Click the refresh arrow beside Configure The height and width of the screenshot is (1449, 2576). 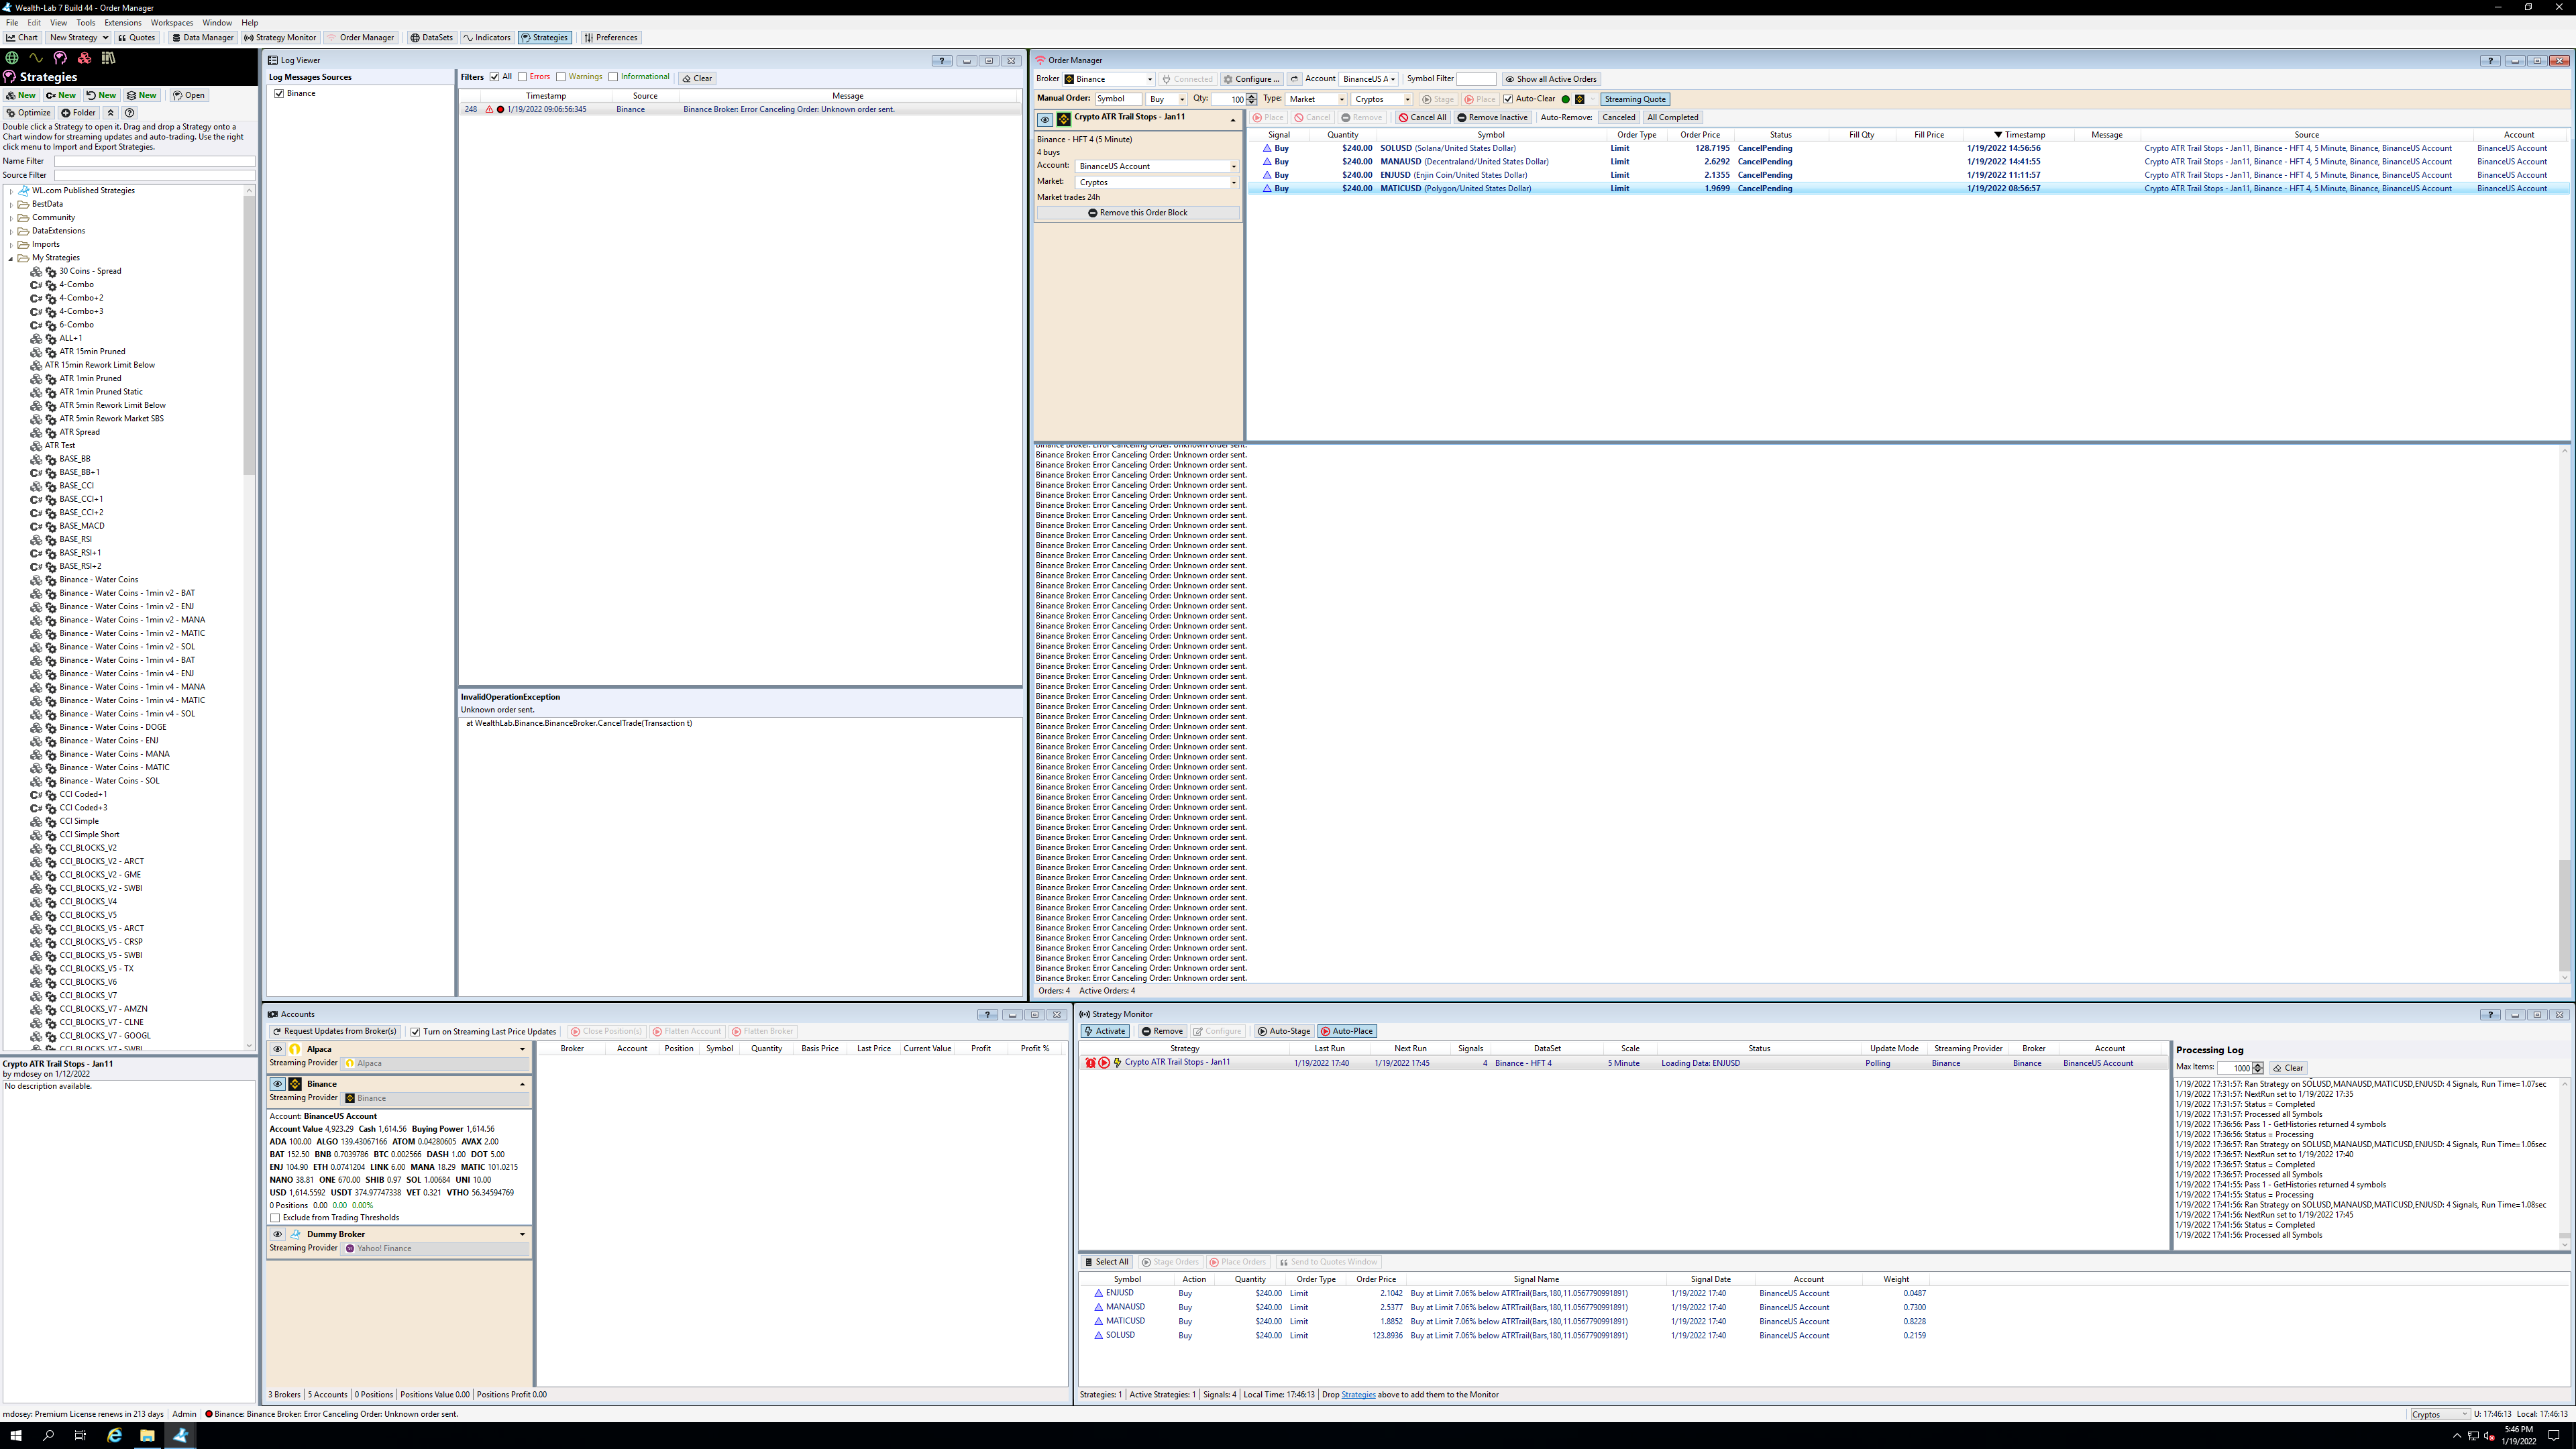coord(1294,79)
